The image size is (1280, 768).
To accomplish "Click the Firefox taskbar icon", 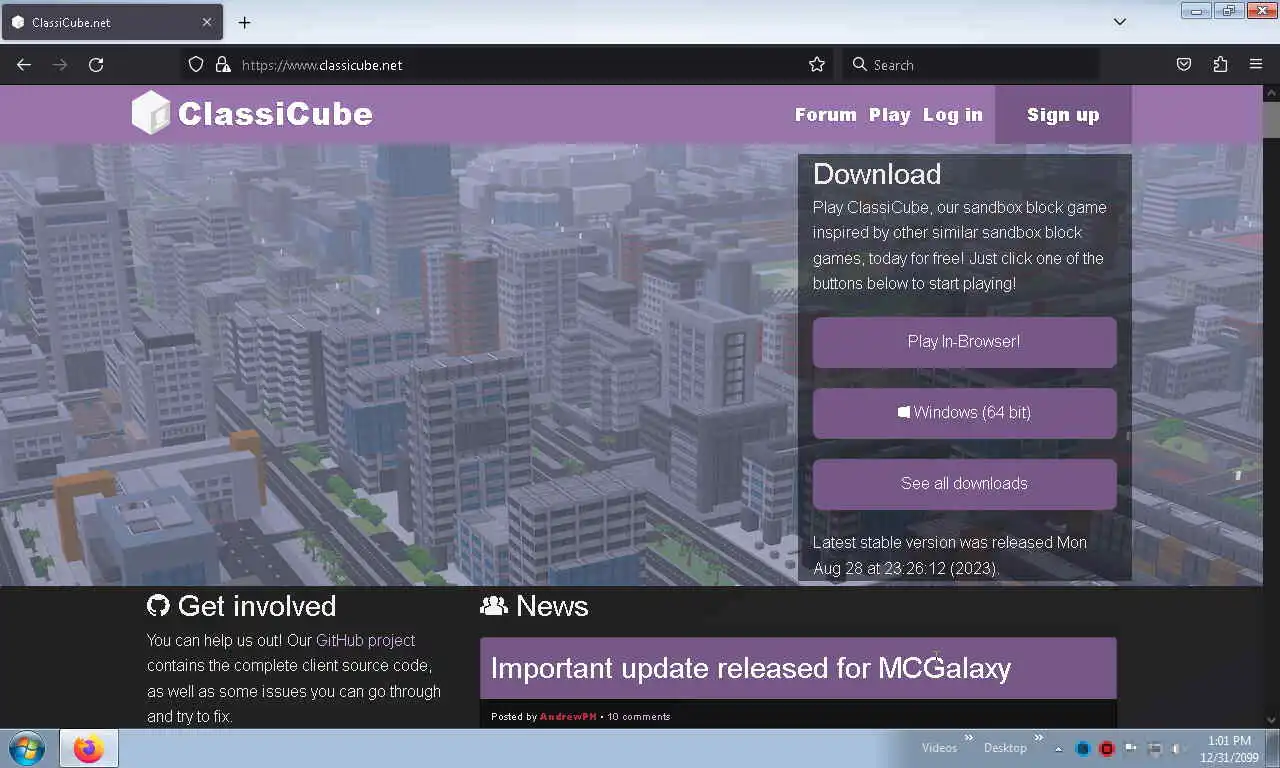I will pos(88,748).
